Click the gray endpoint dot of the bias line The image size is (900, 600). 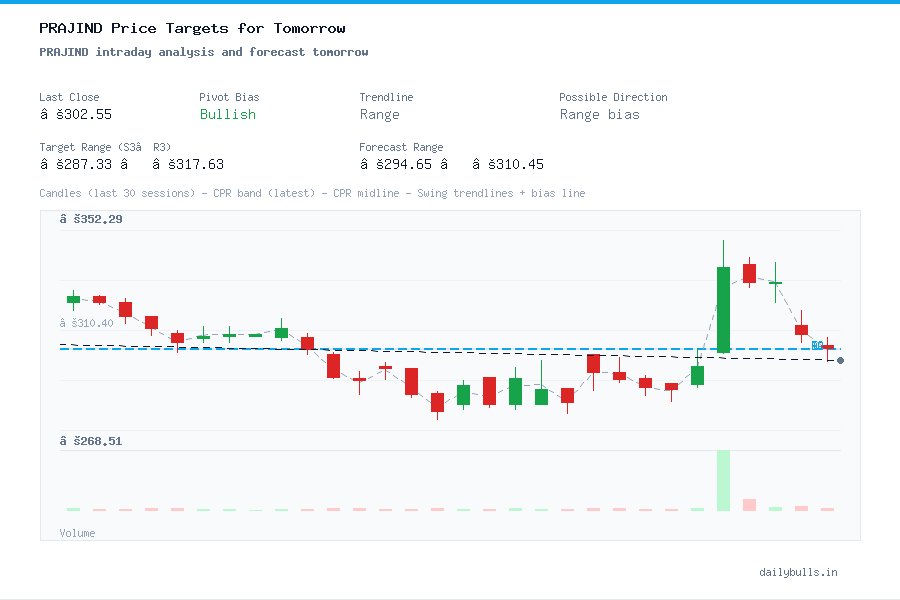tap(840, 360)
